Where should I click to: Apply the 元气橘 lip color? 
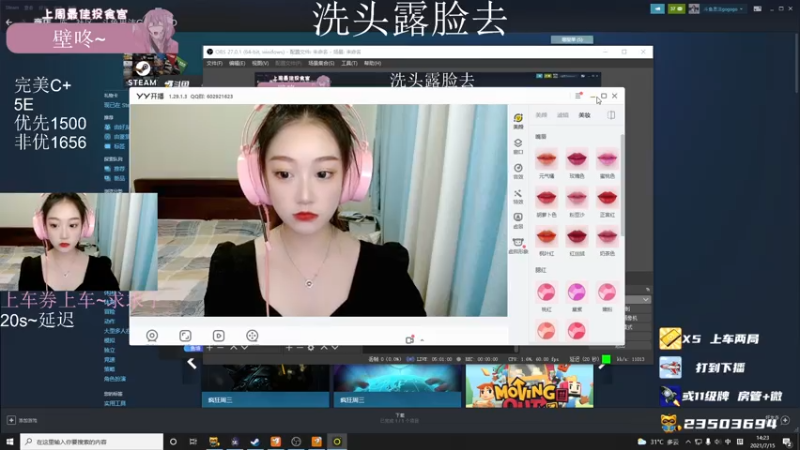(546, 163)
